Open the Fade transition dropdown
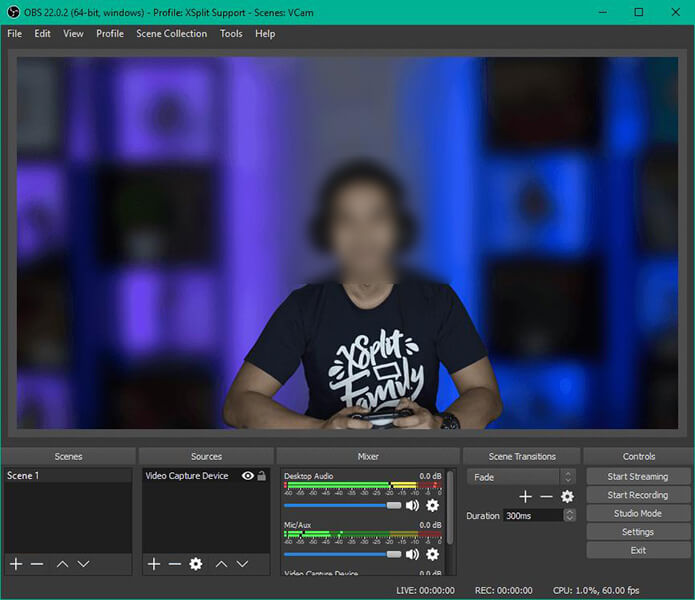695x600 pixels. click(521, 477)
